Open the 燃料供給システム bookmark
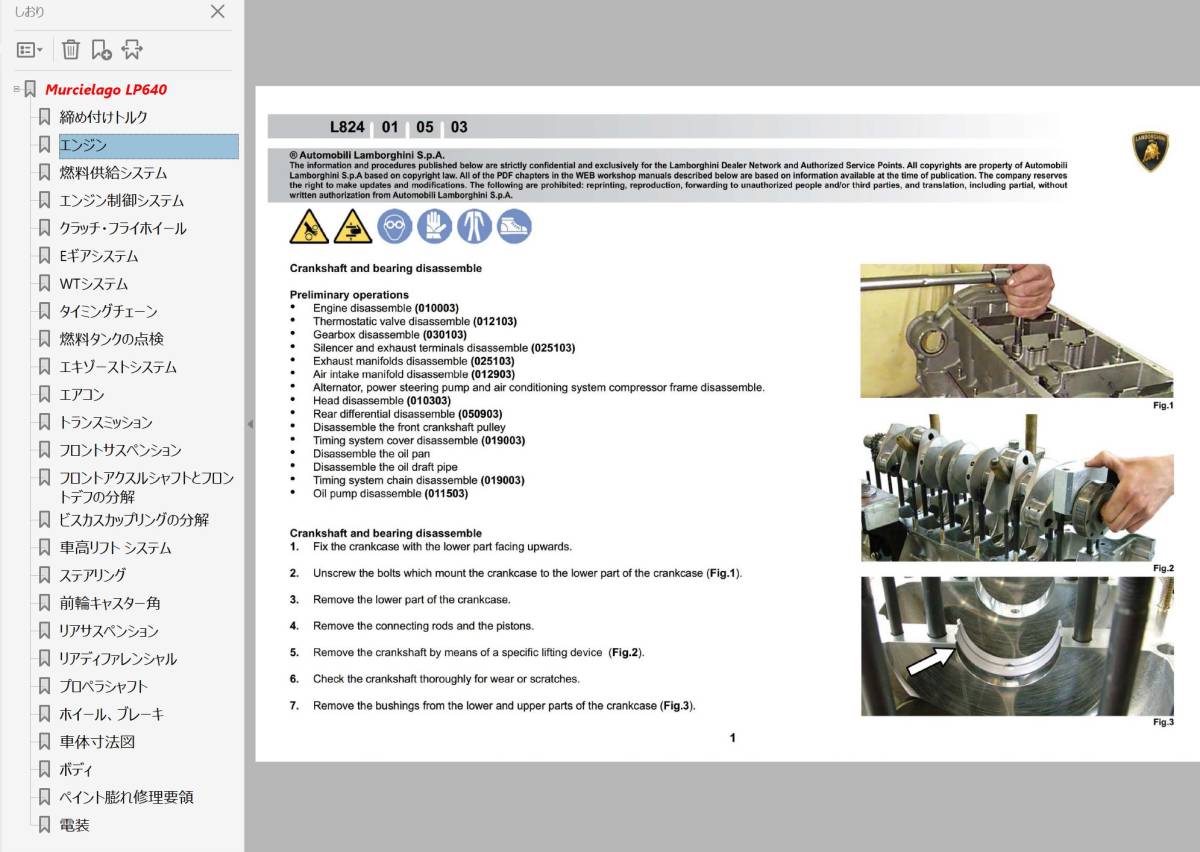1200x852 pixels. point(113,173)
